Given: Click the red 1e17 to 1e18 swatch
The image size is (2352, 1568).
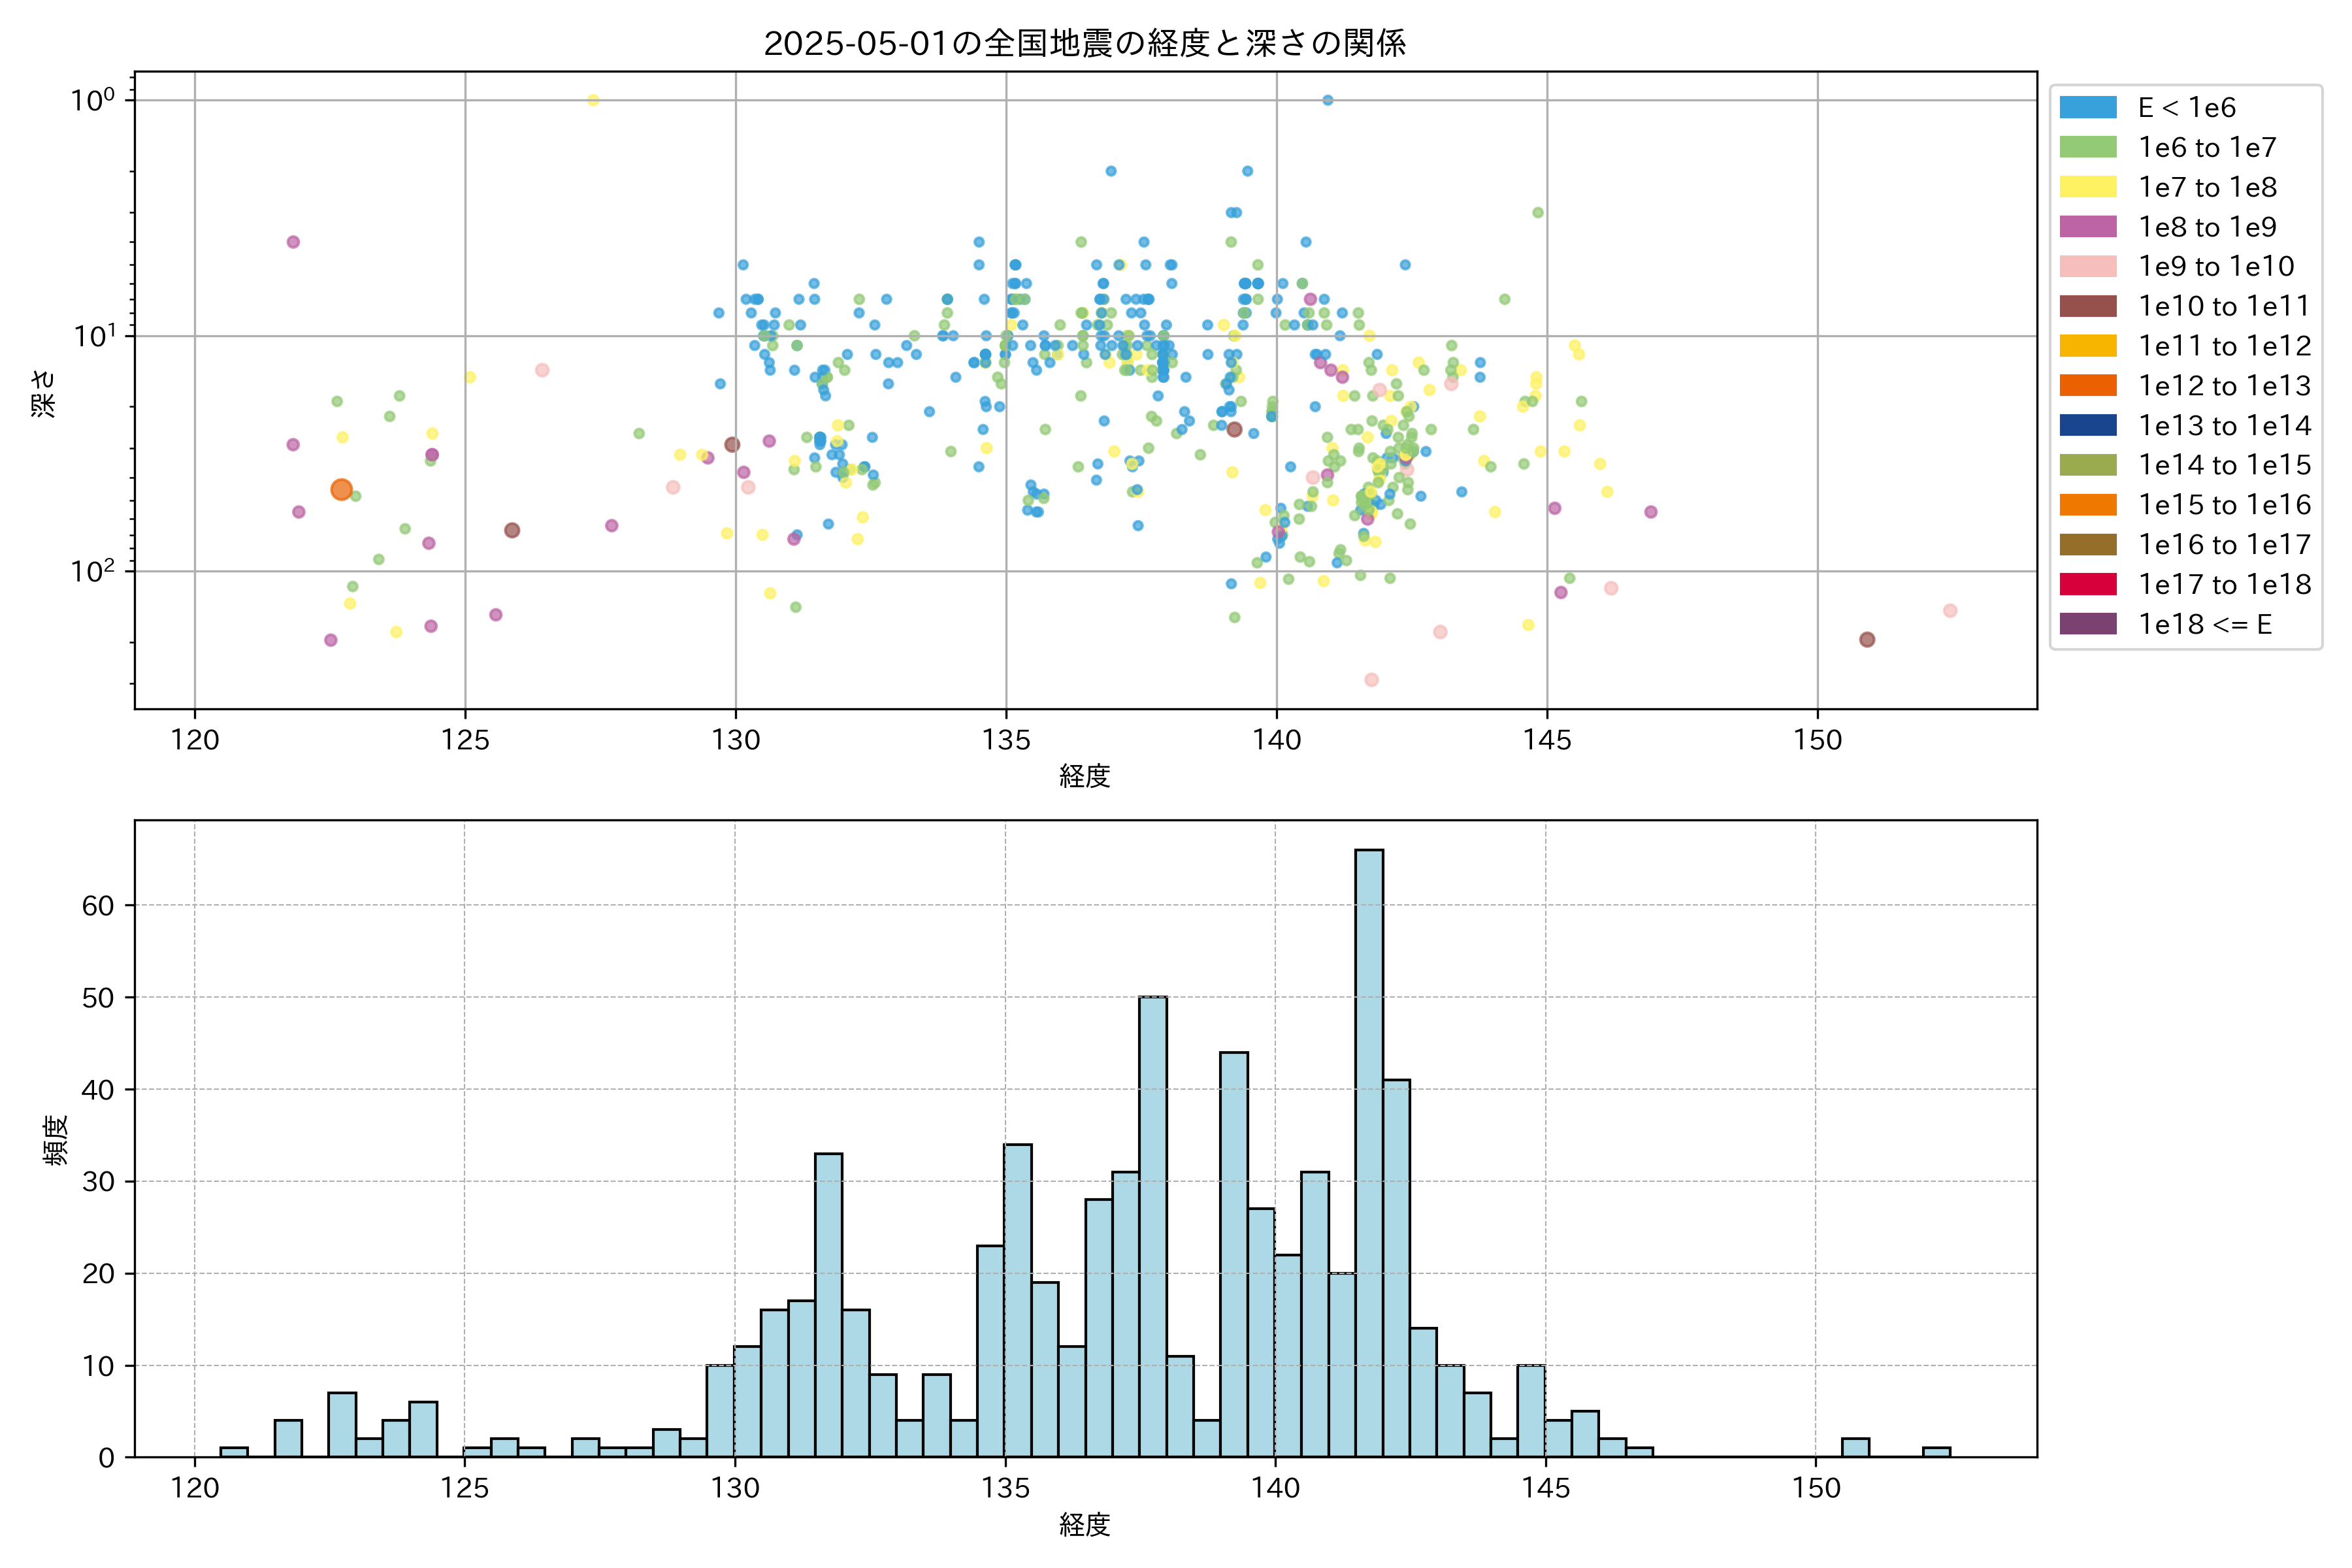Looking at the screenshot, I should (x=2088, y=584).
